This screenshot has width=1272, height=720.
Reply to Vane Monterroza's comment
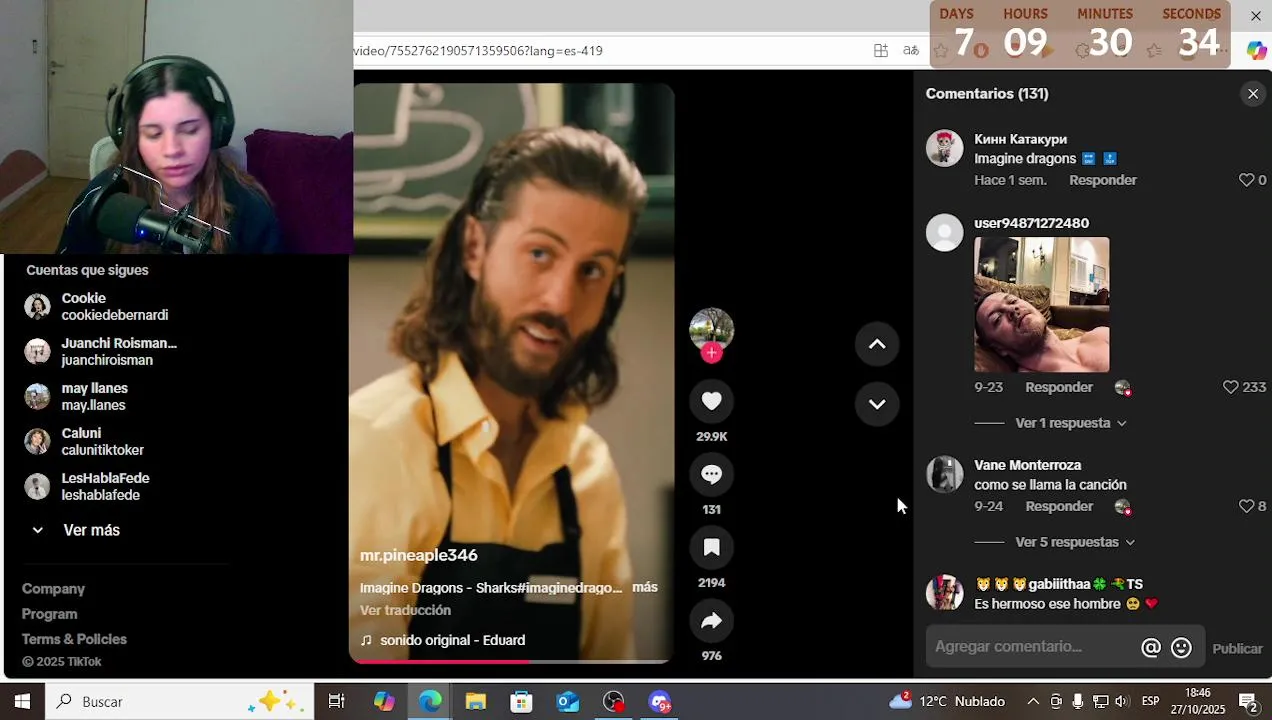1059,506
